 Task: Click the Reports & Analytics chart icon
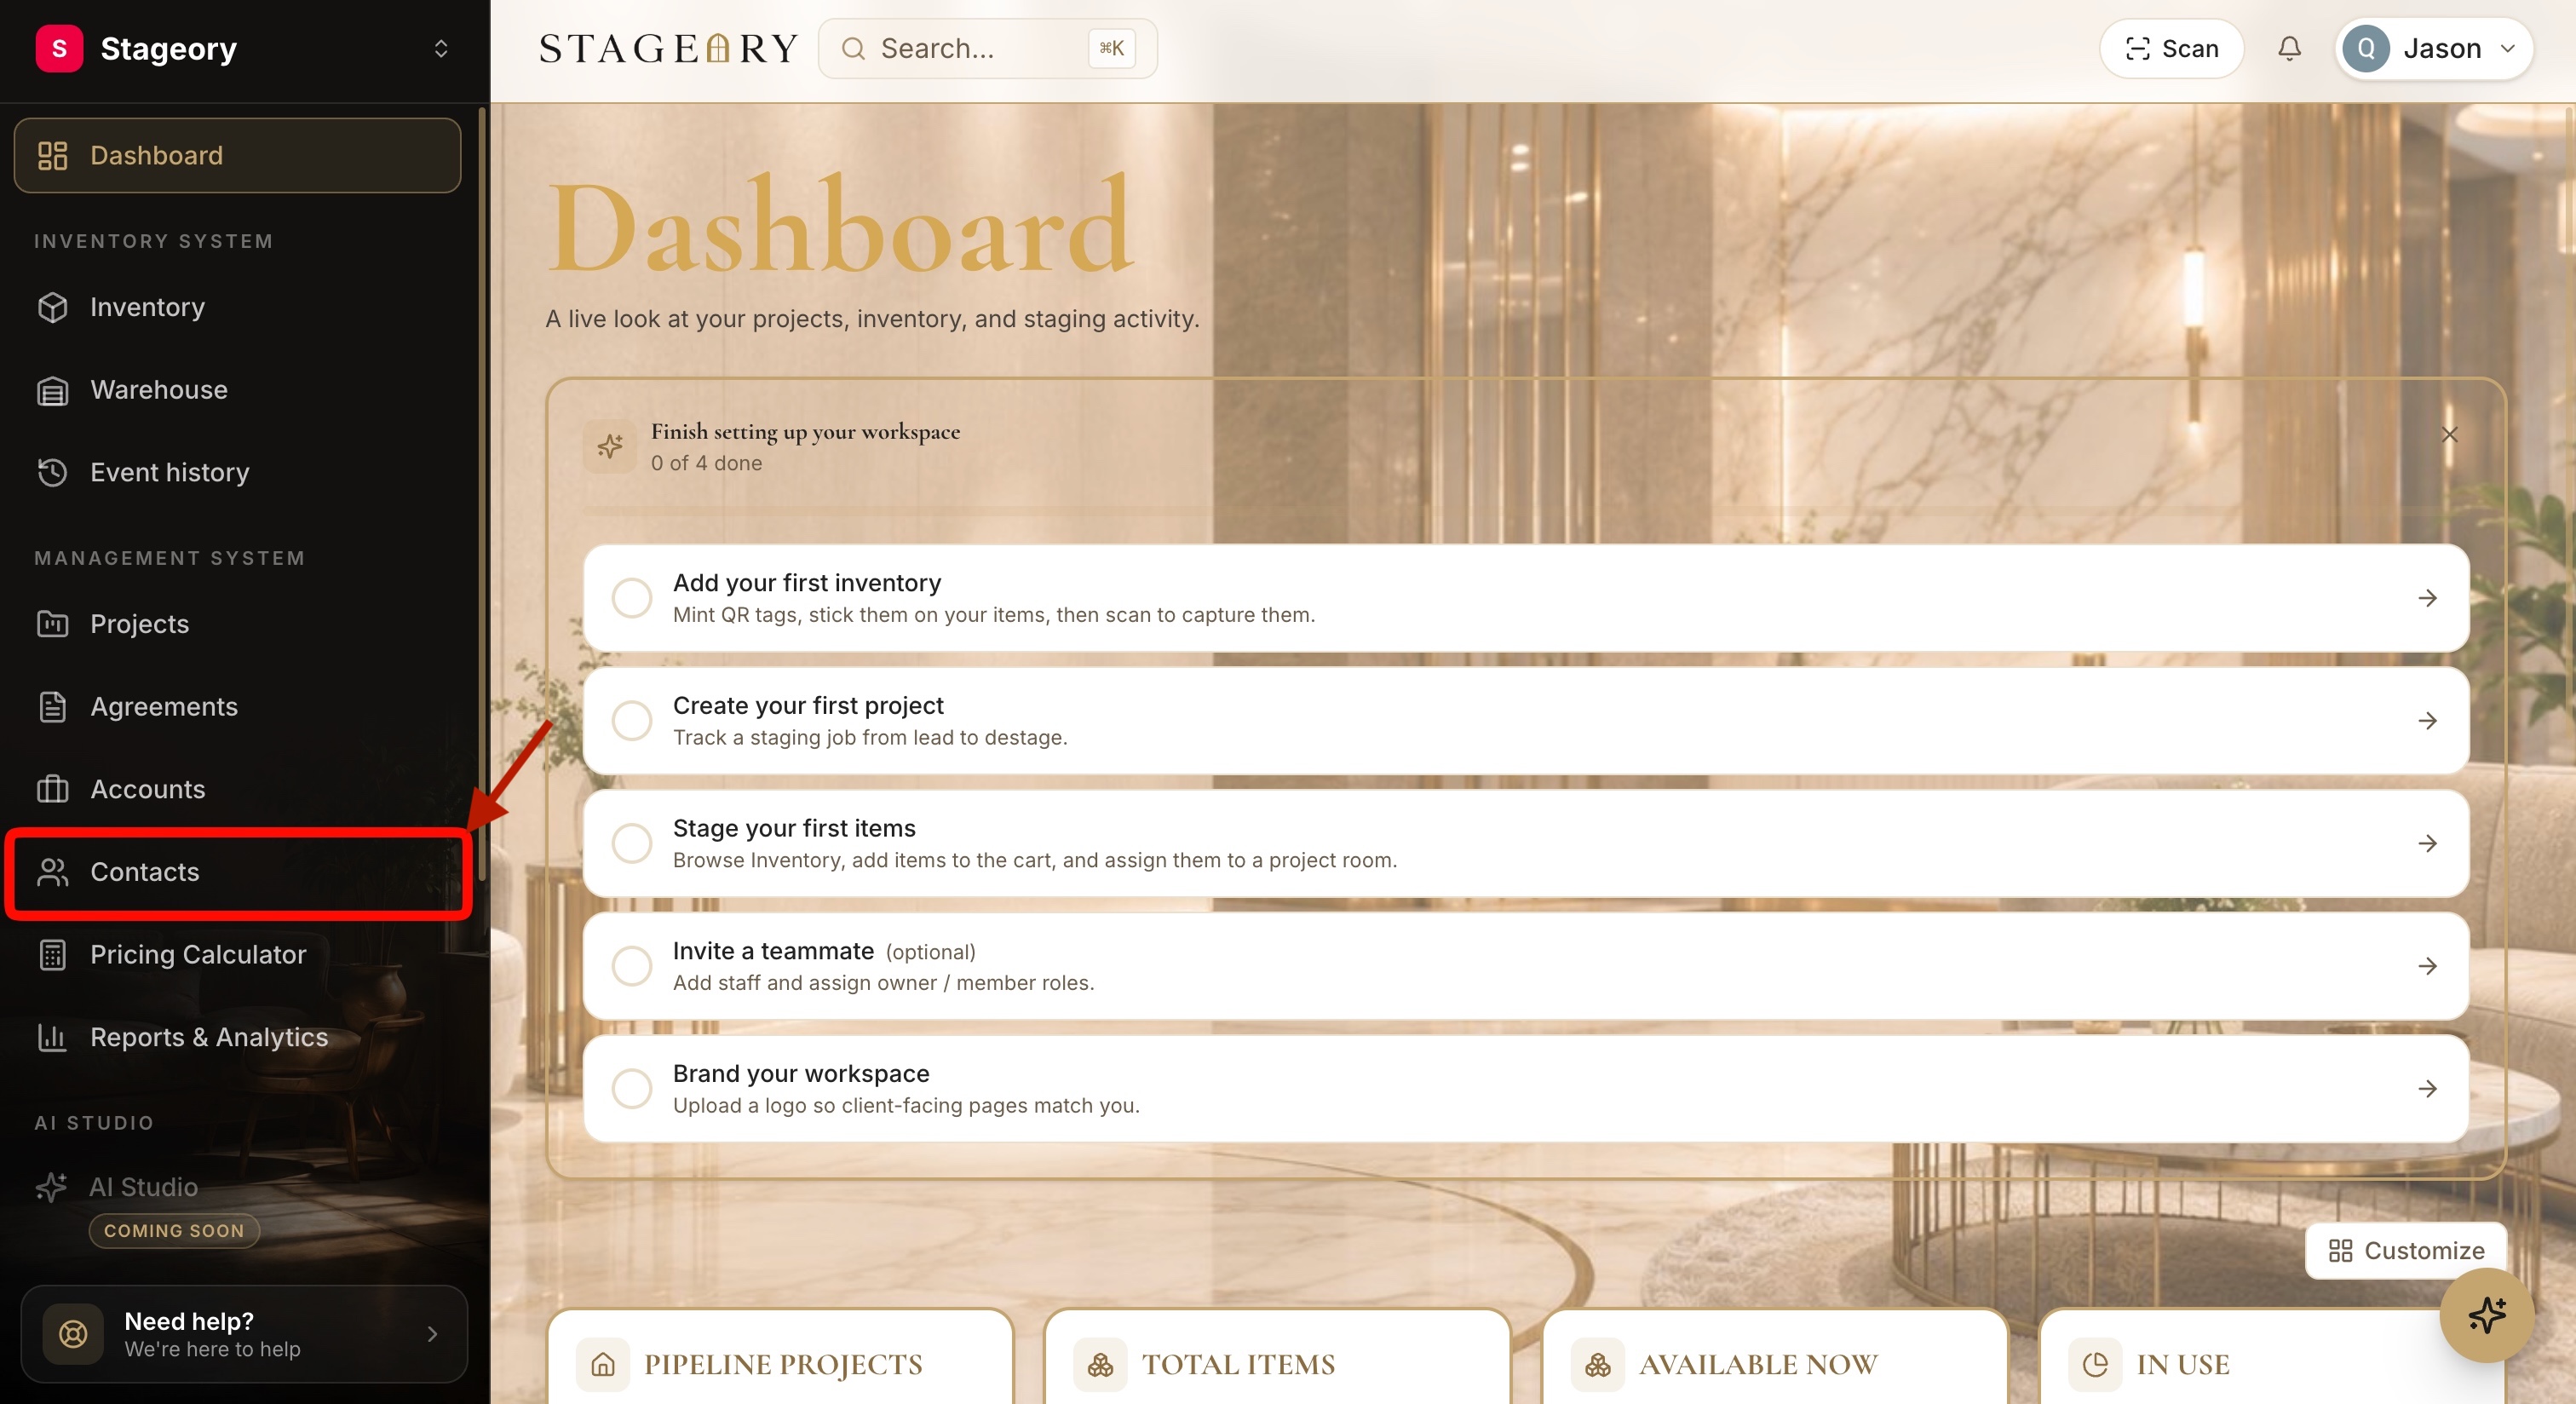52,1037
